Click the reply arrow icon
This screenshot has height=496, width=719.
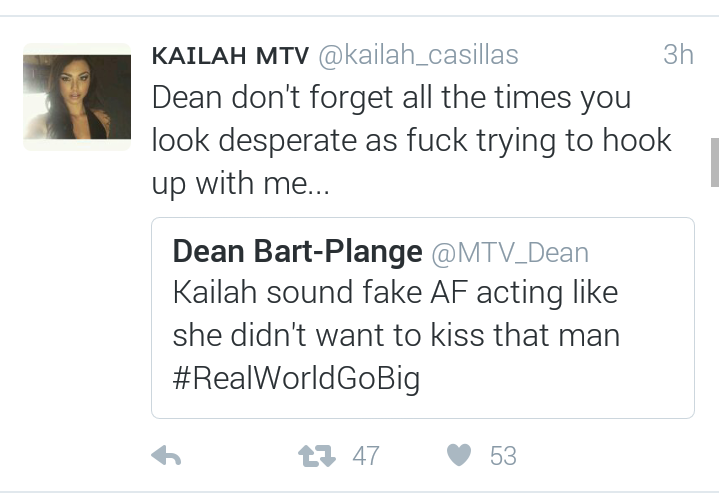(166, 456)
